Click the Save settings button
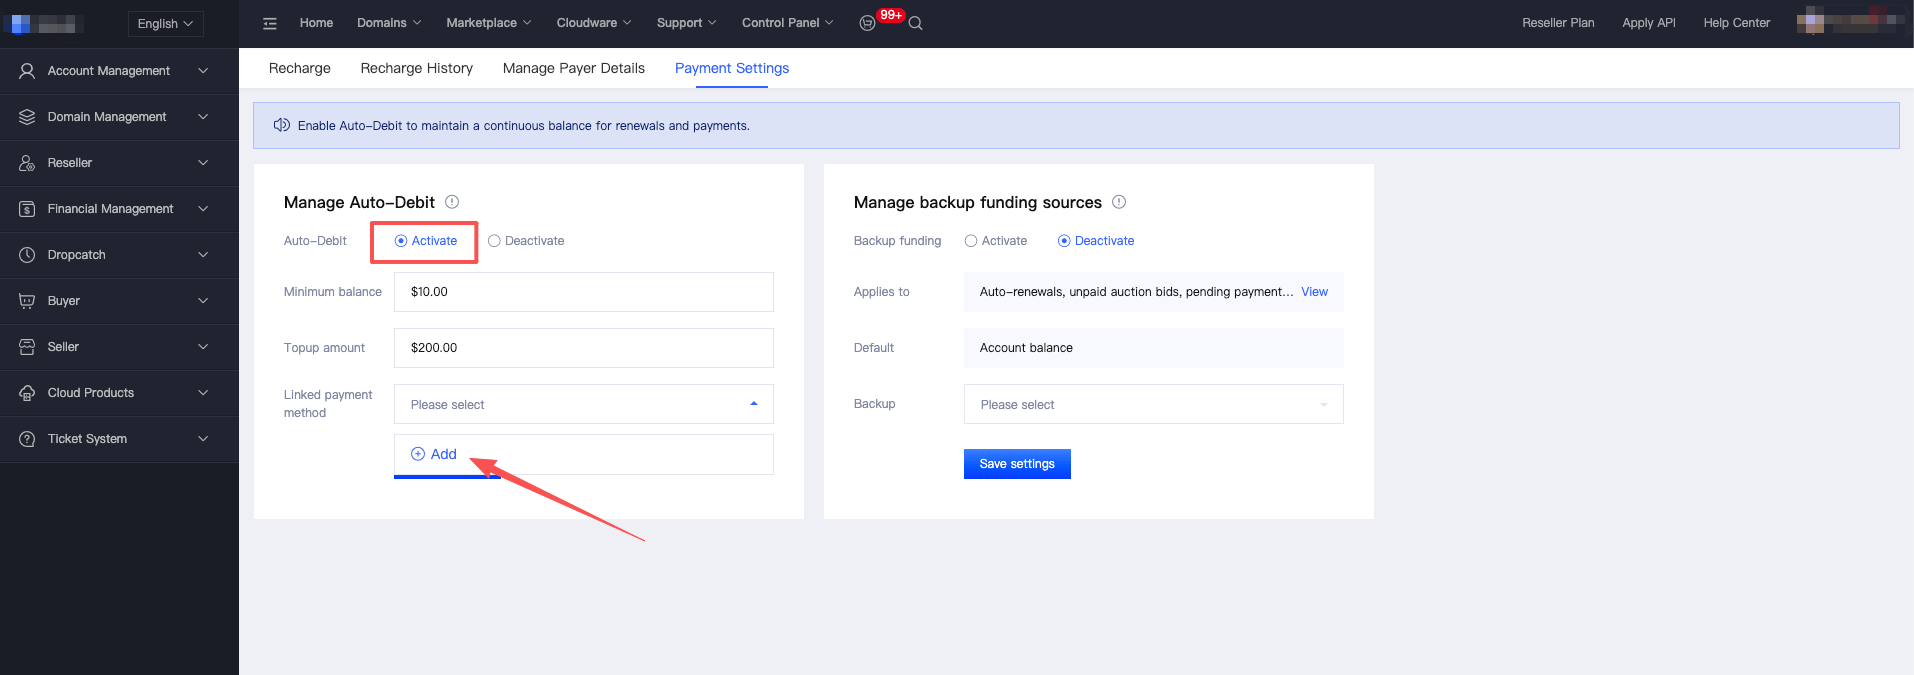The image size is (1914, 675). (1016, 464)
